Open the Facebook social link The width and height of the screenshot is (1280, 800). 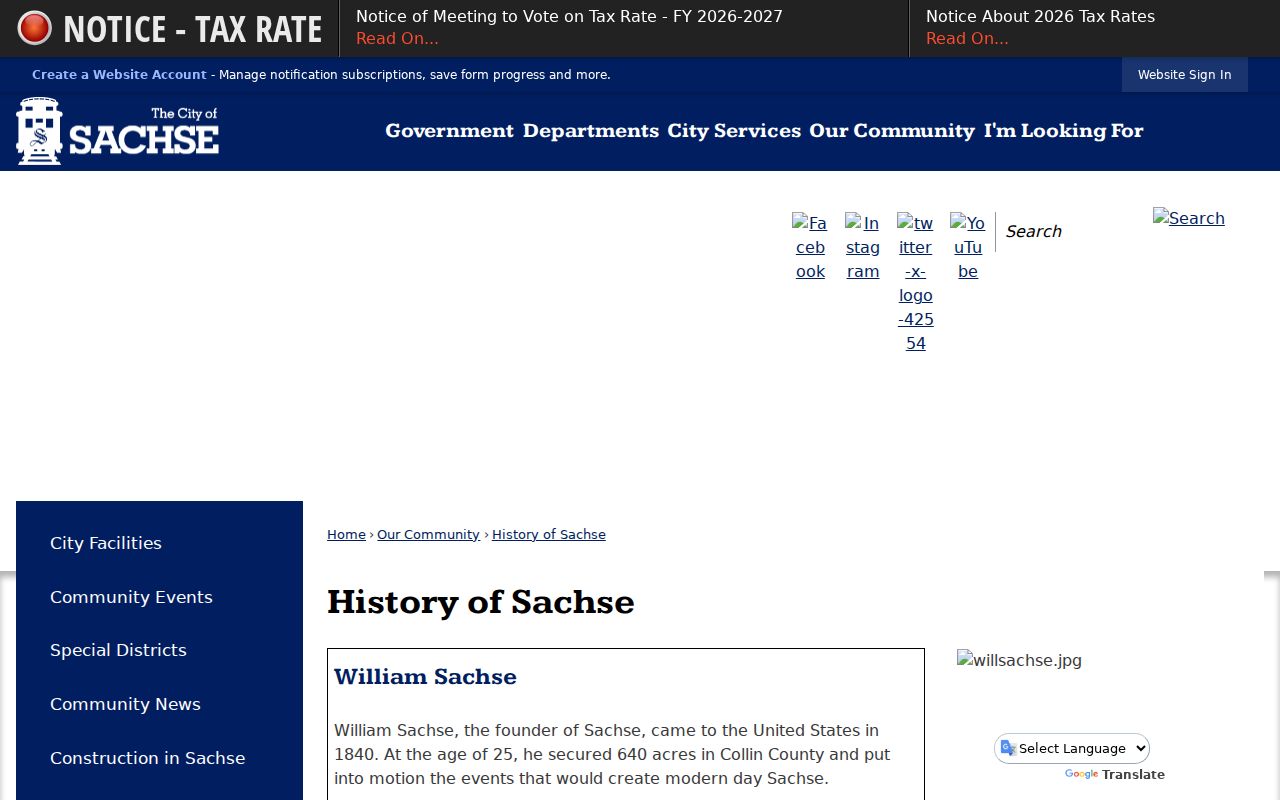coord(810,247)
